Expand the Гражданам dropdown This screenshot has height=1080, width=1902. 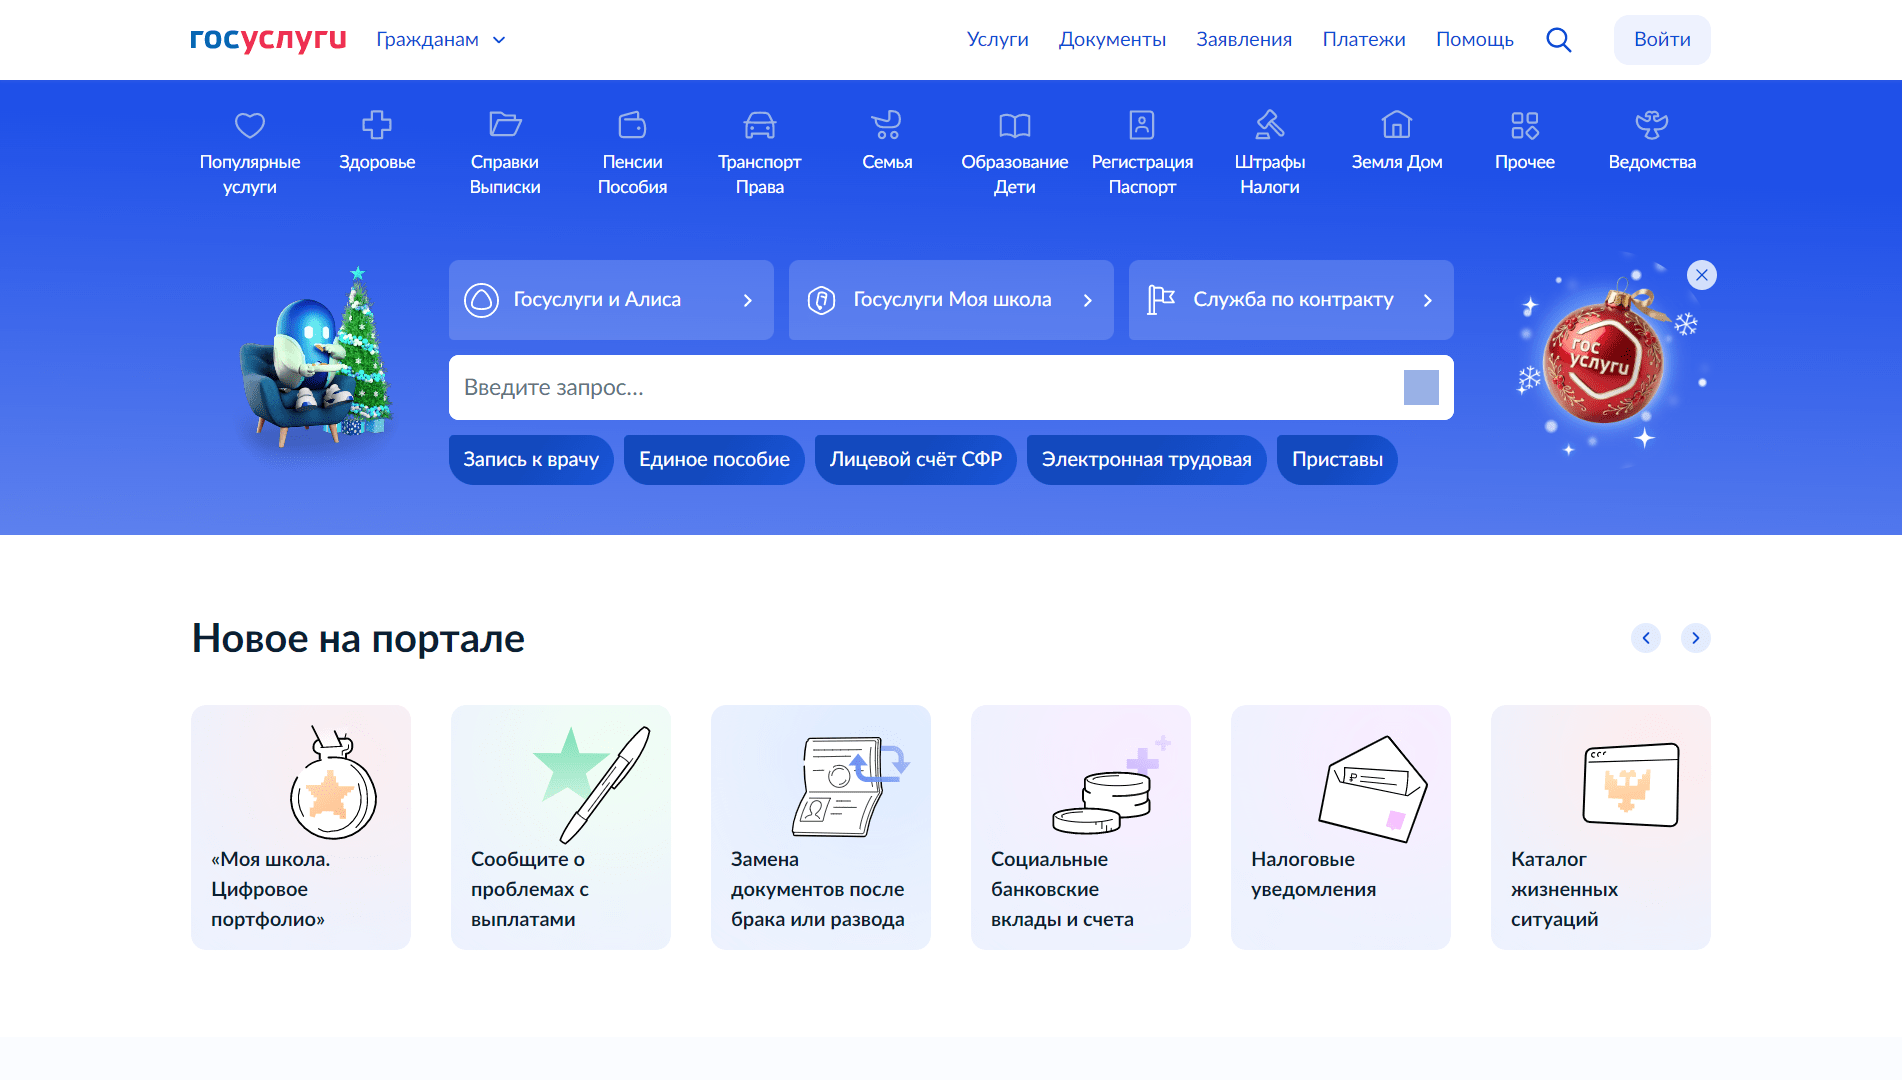click(441, 40)
